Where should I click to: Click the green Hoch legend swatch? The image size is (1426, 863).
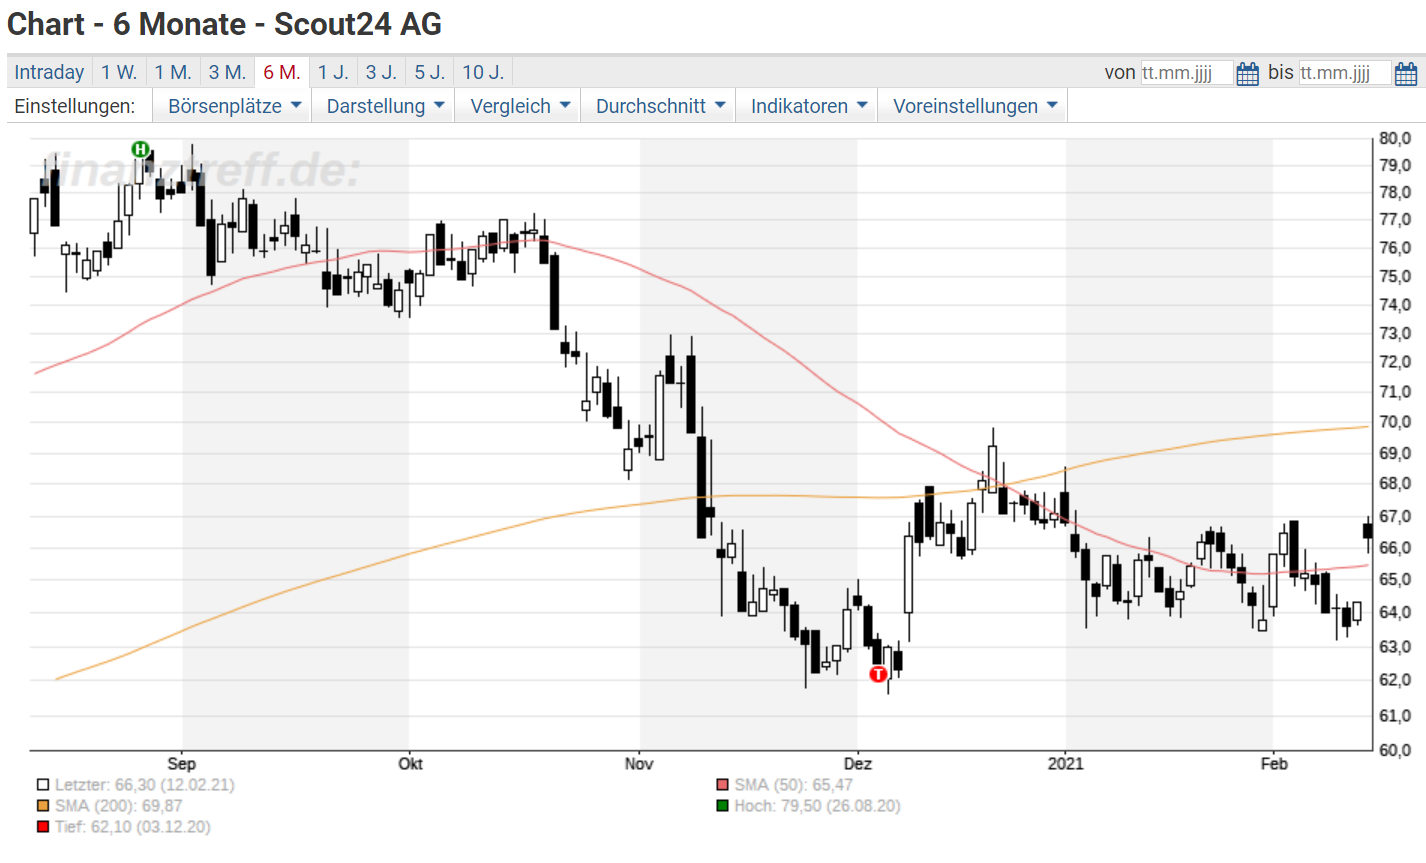click(722, 806)
